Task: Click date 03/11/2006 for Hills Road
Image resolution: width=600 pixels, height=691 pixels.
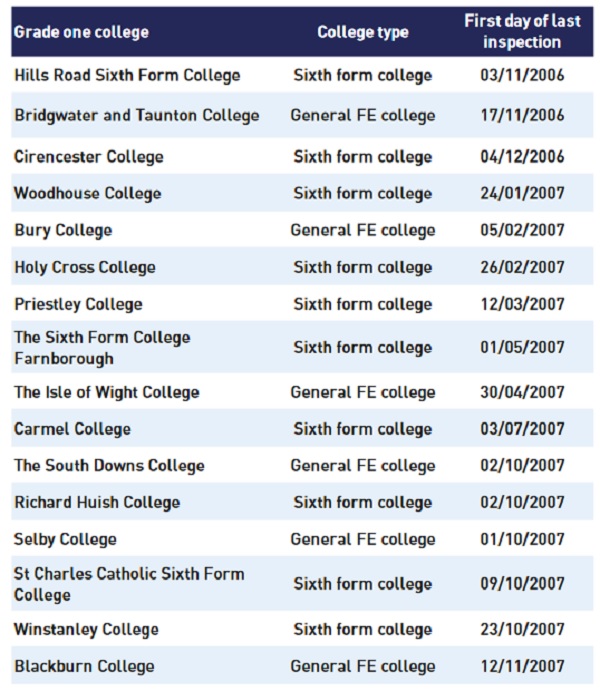Action: [522, 75]
